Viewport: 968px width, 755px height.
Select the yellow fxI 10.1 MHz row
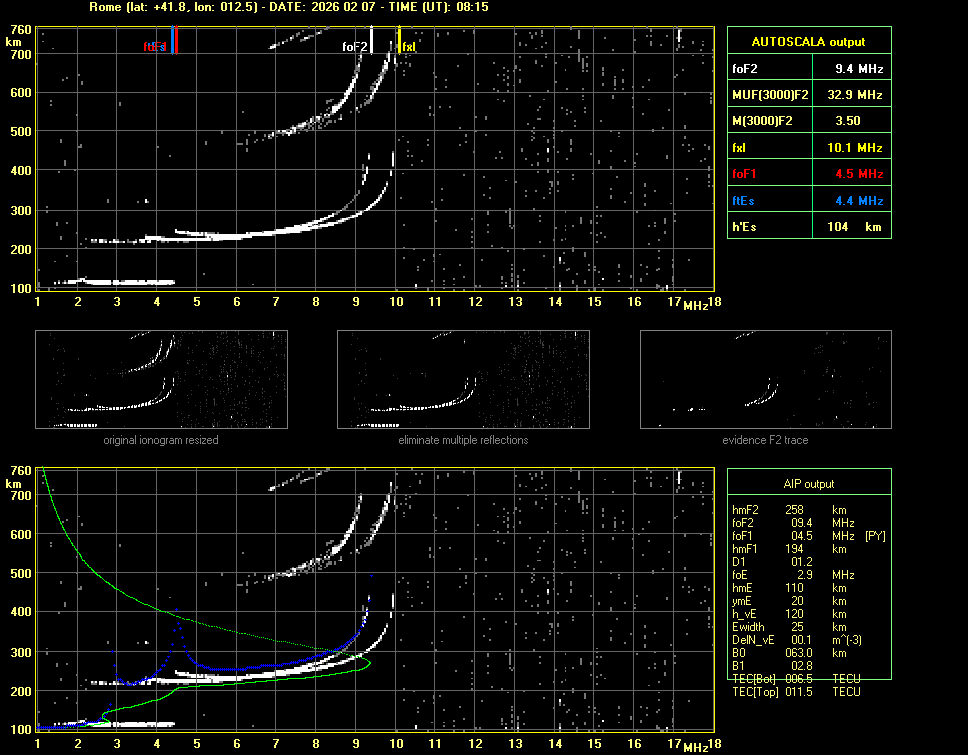pyautogui.click(x=808, y=148)
